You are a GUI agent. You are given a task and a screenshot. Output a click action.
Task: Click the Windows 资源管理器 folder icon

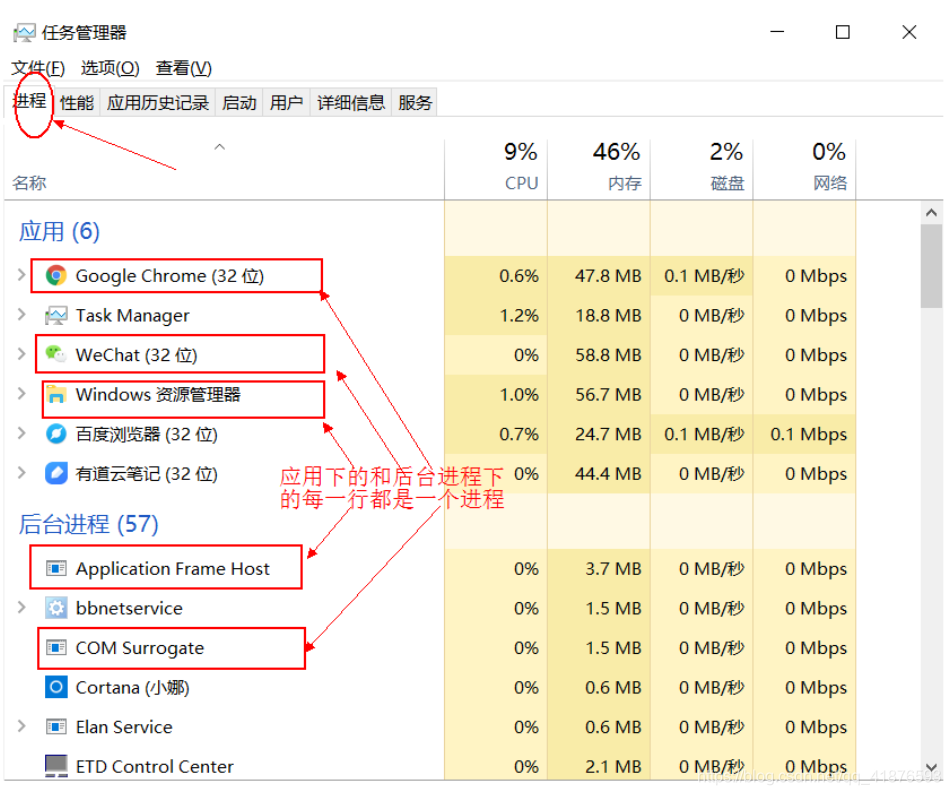click(56, 395)
